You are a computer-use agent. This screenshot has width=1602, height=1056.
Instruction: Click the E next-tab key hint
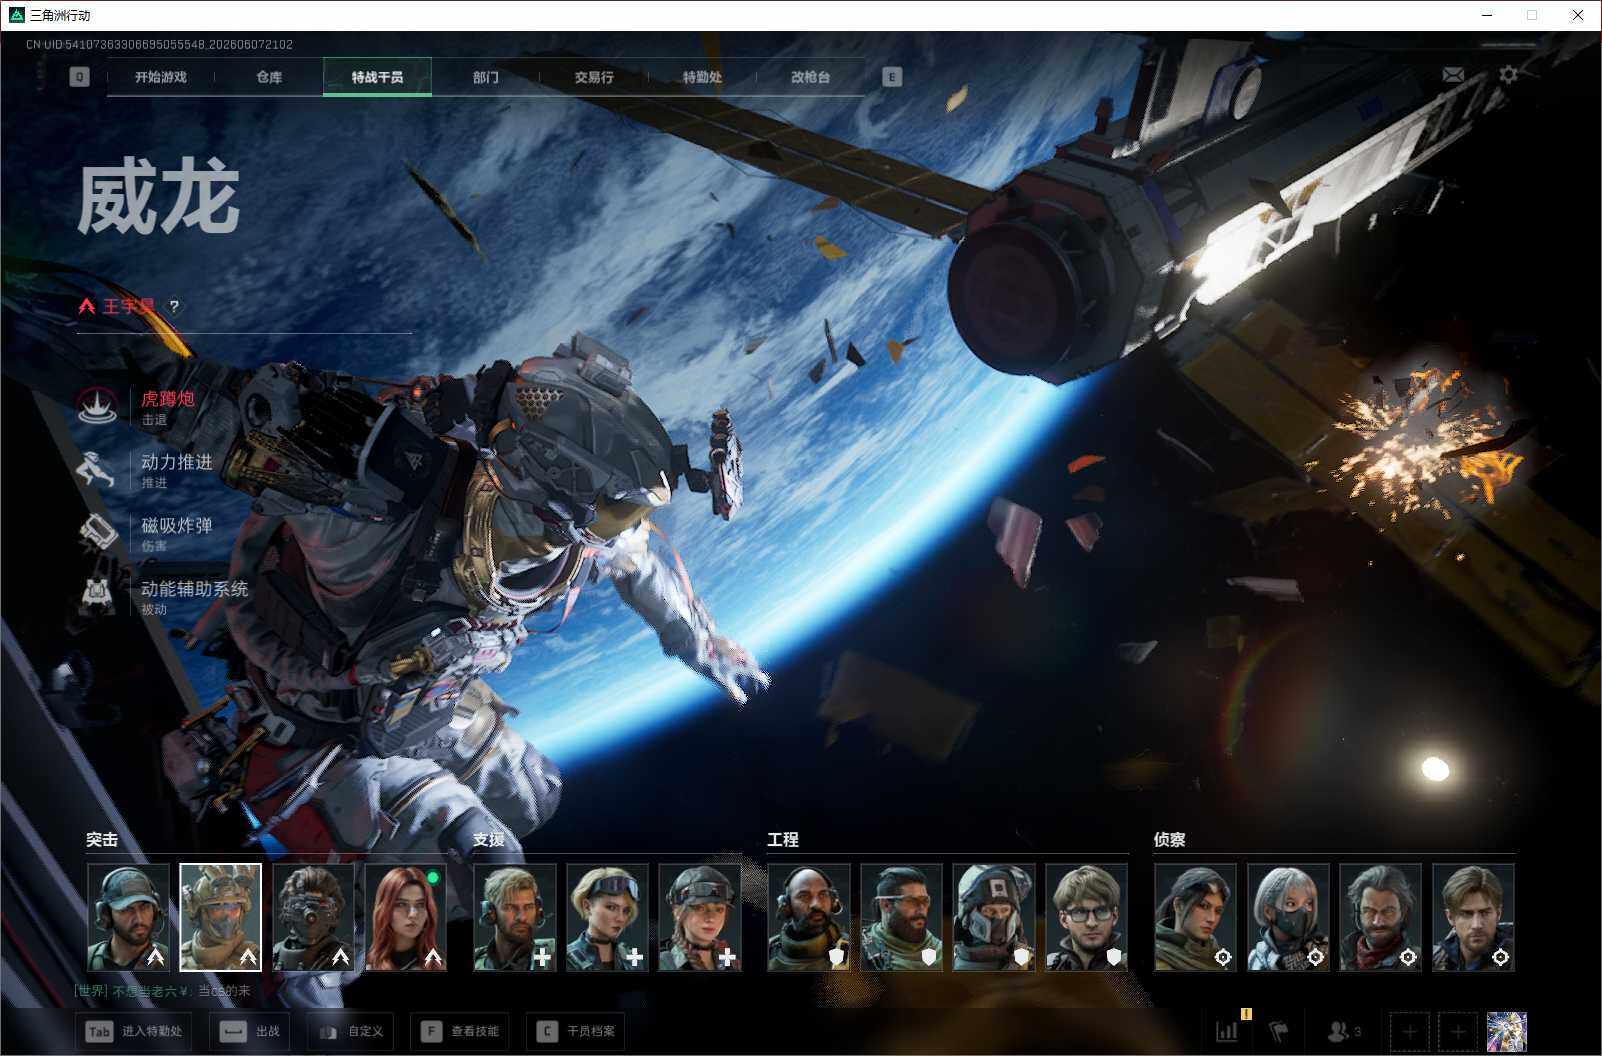click(892, 77)
